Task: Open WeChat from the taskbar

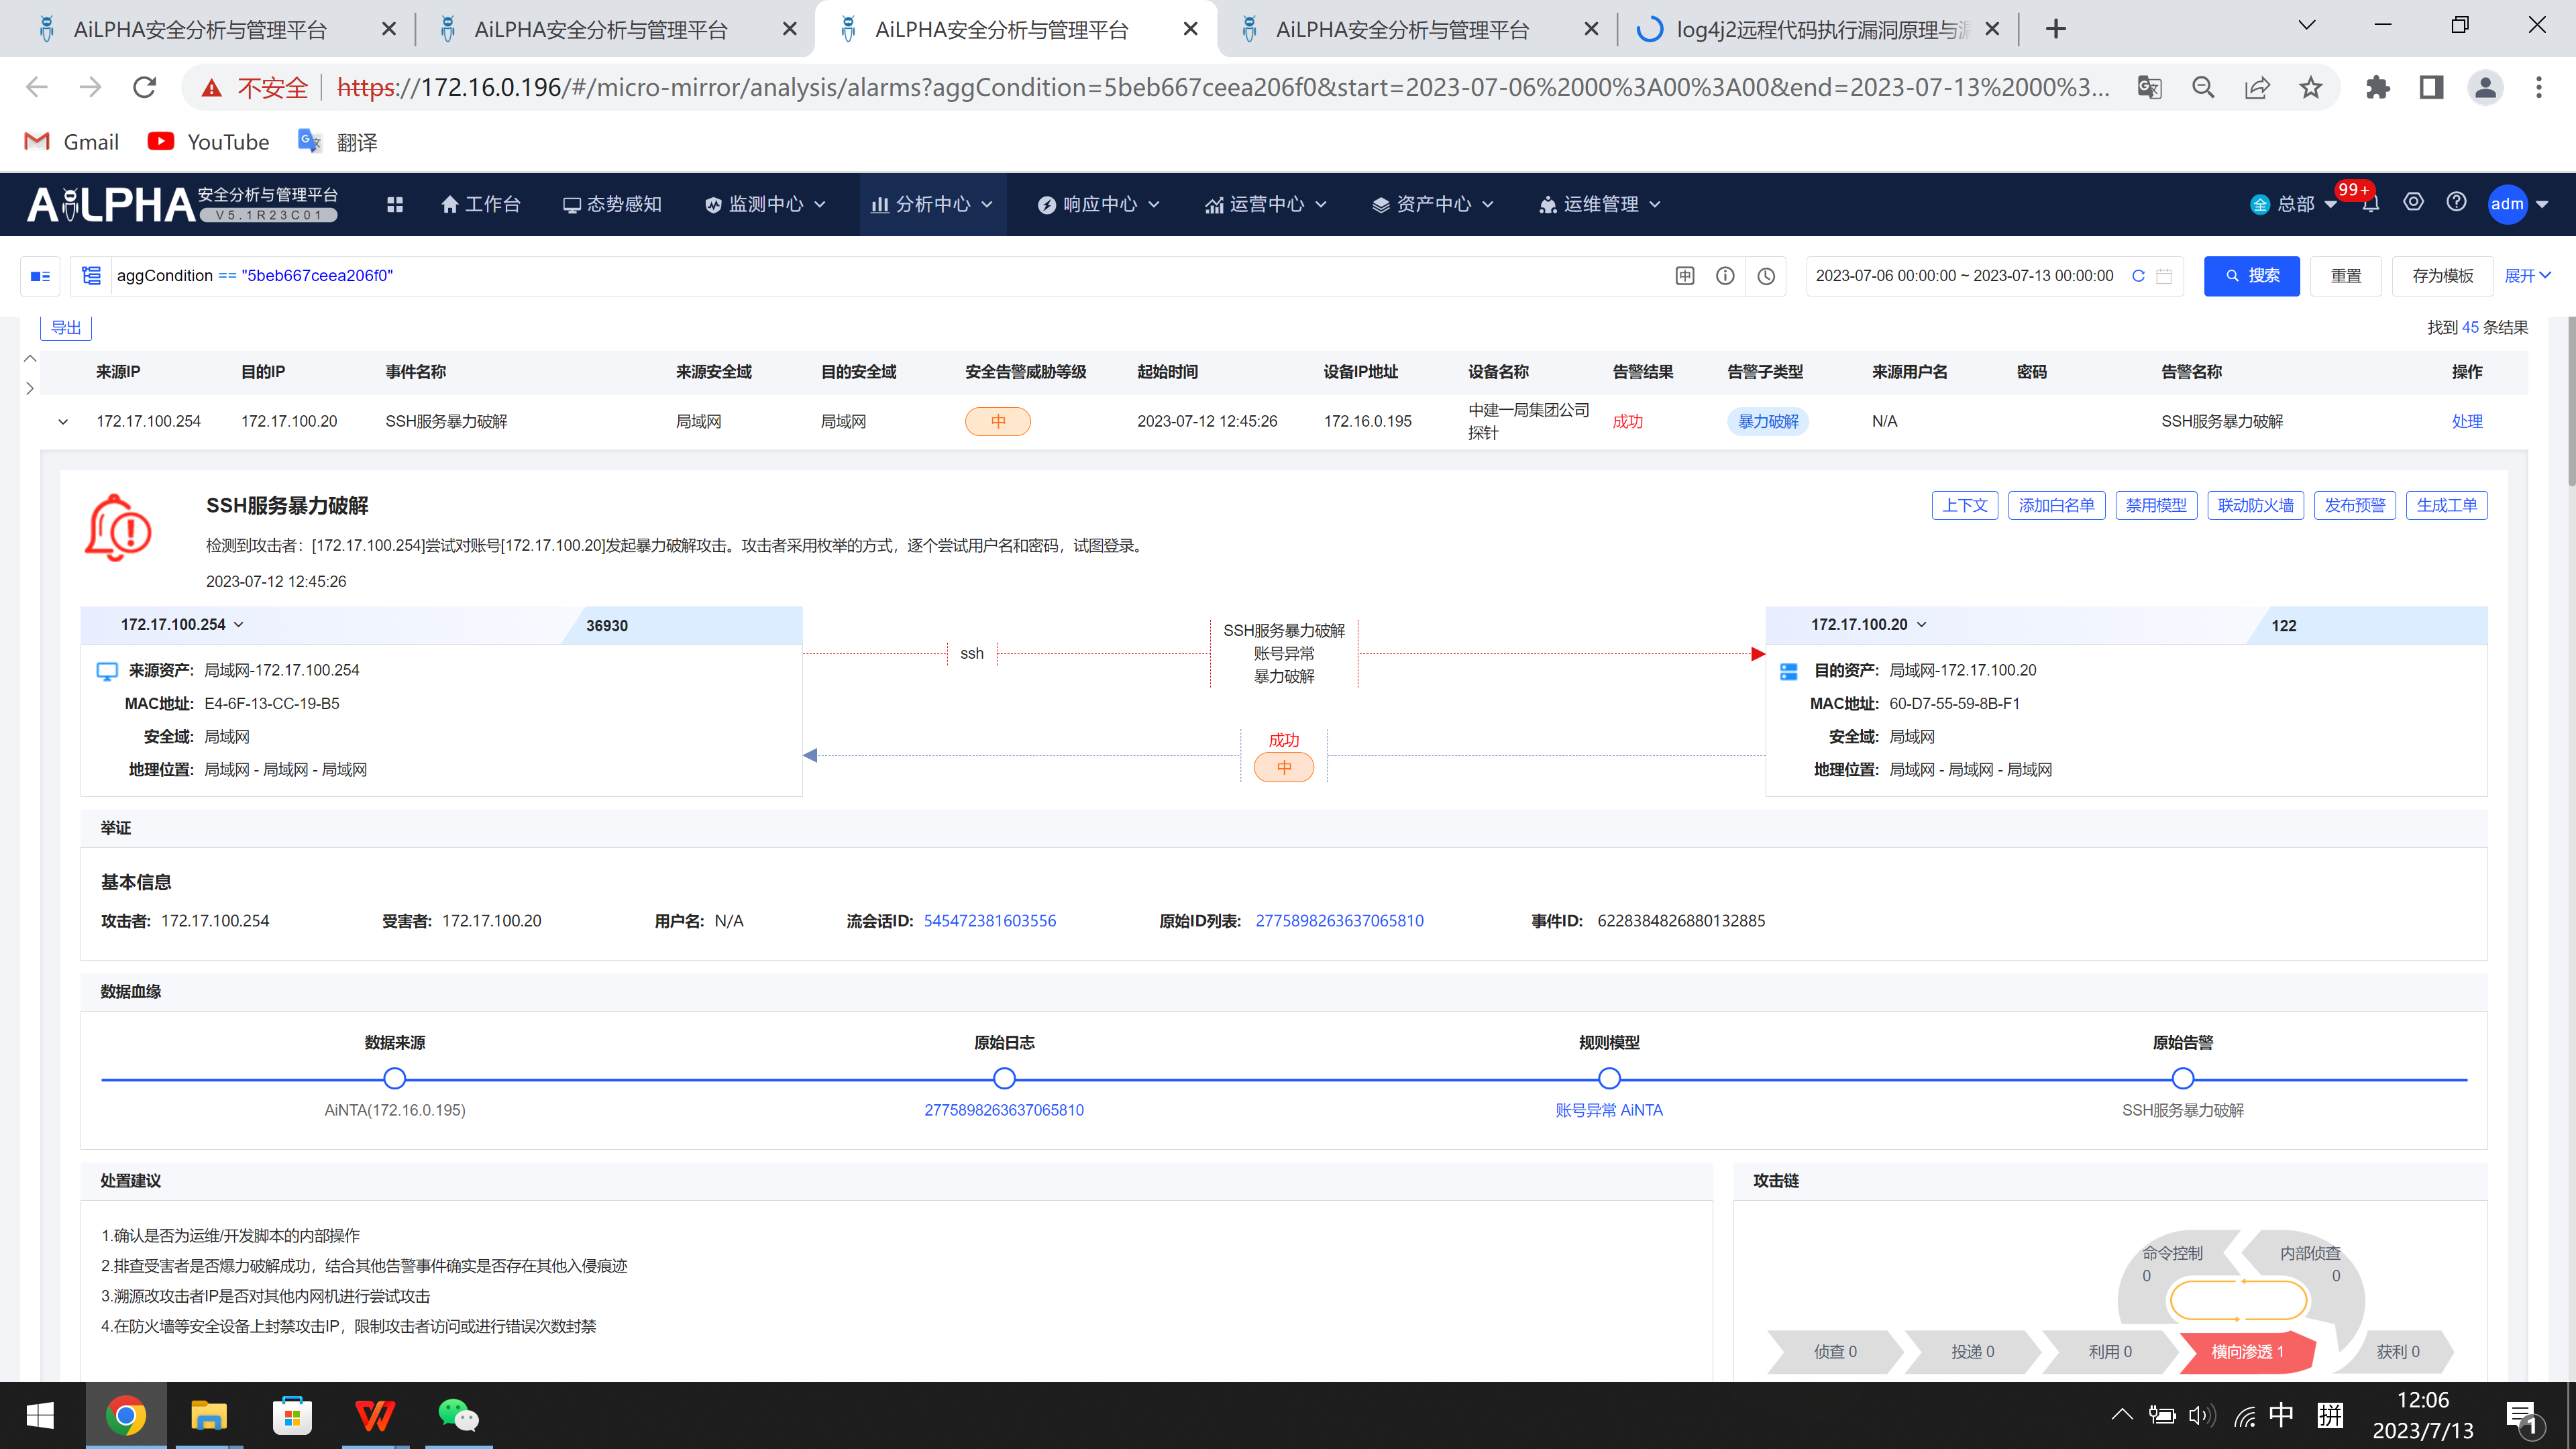Action: coord(458,1415)
